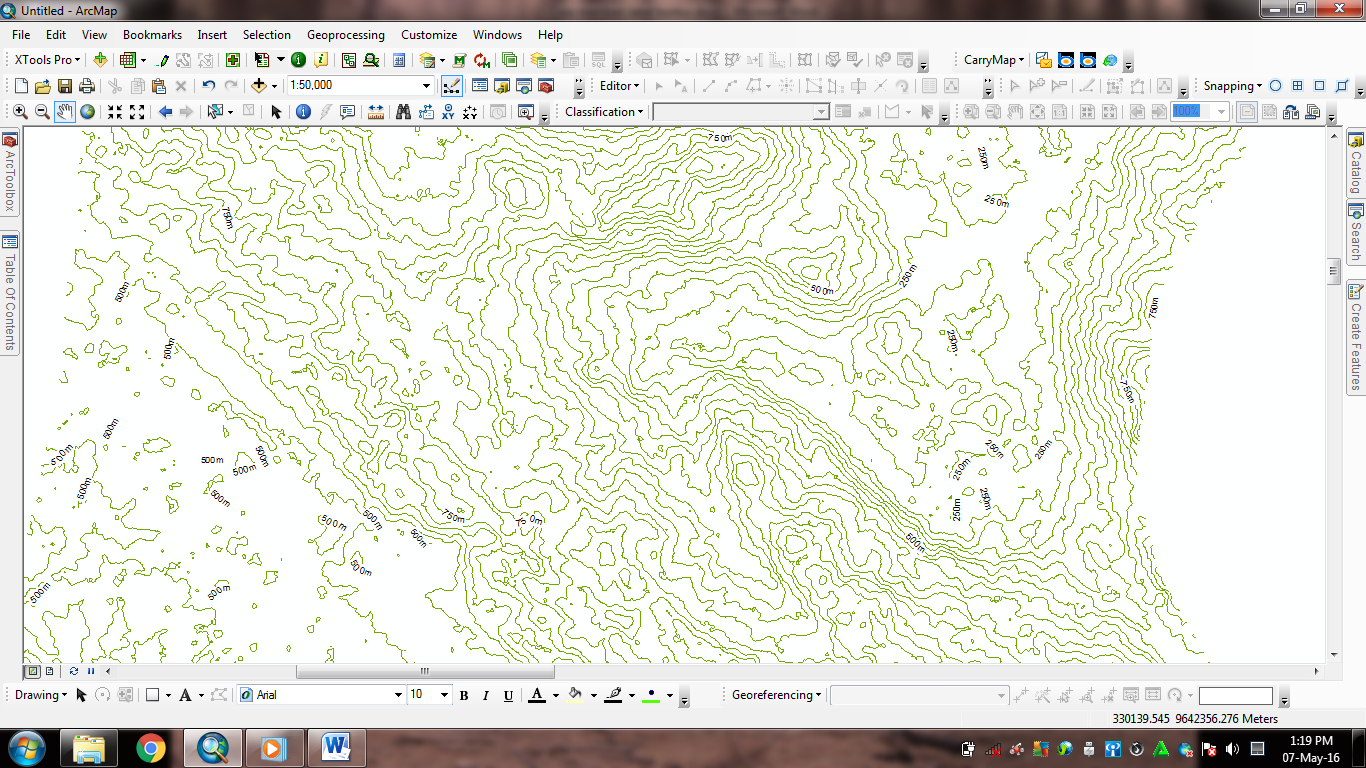Open the Go To XY tool

(x=449, y=111)
